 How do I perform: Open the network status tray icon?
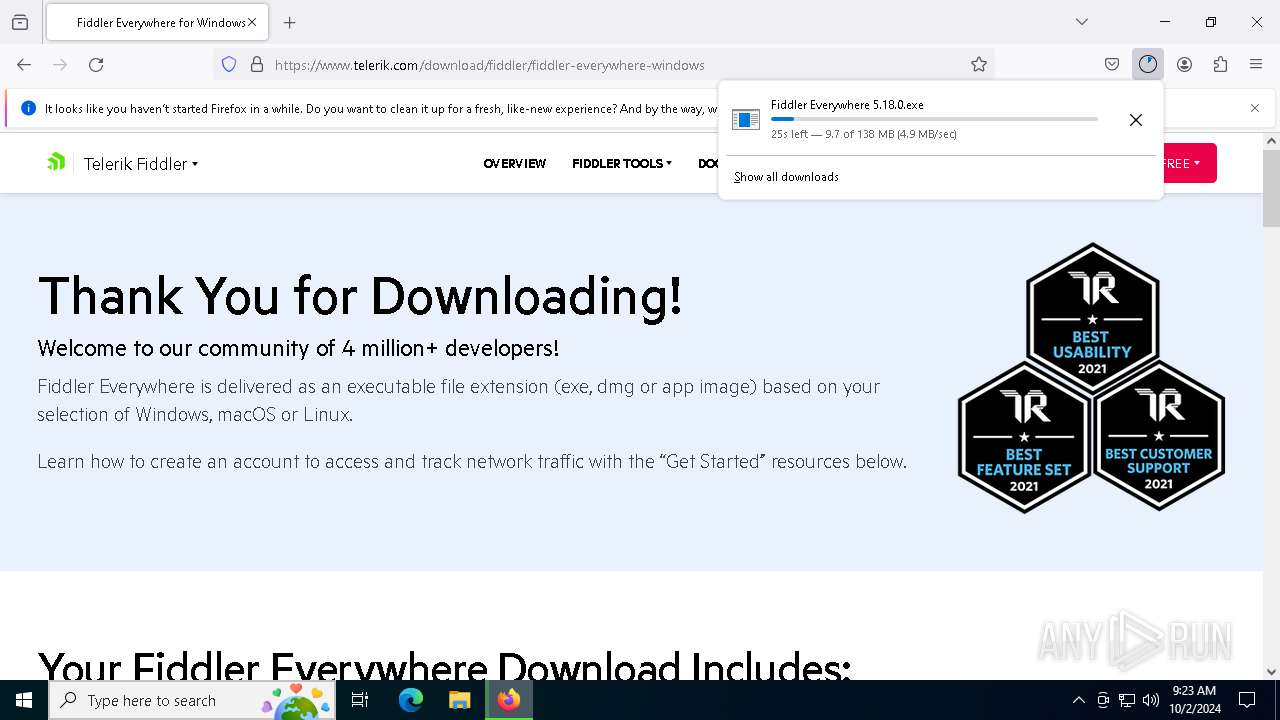[1127, 700]
